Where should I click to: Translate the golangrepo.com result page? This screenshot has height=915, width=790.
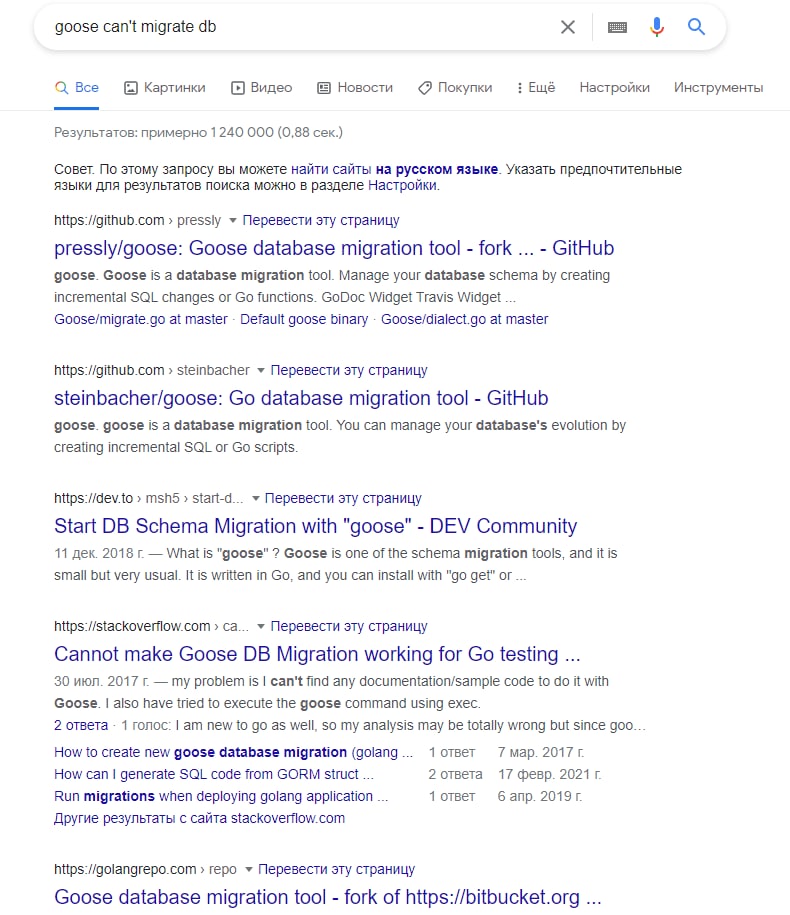coord(337,869)
